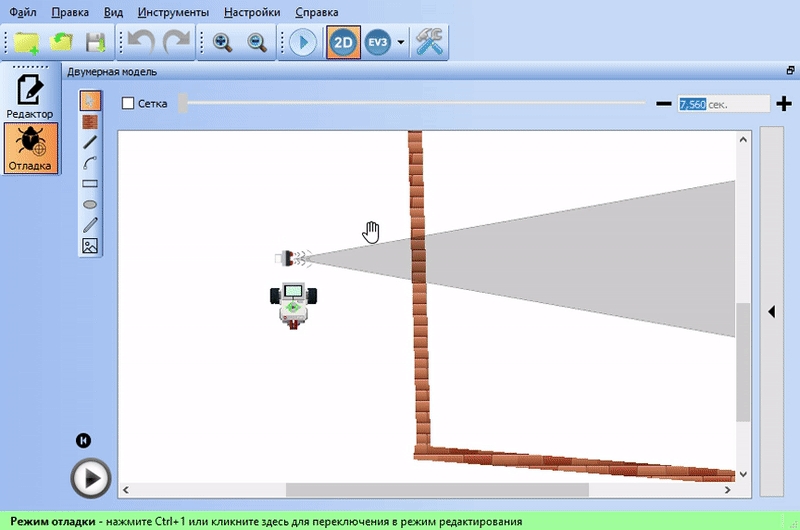800x530 pixels.
Task: Choose the curve drawing tool
Action: [x=90, y=163]
